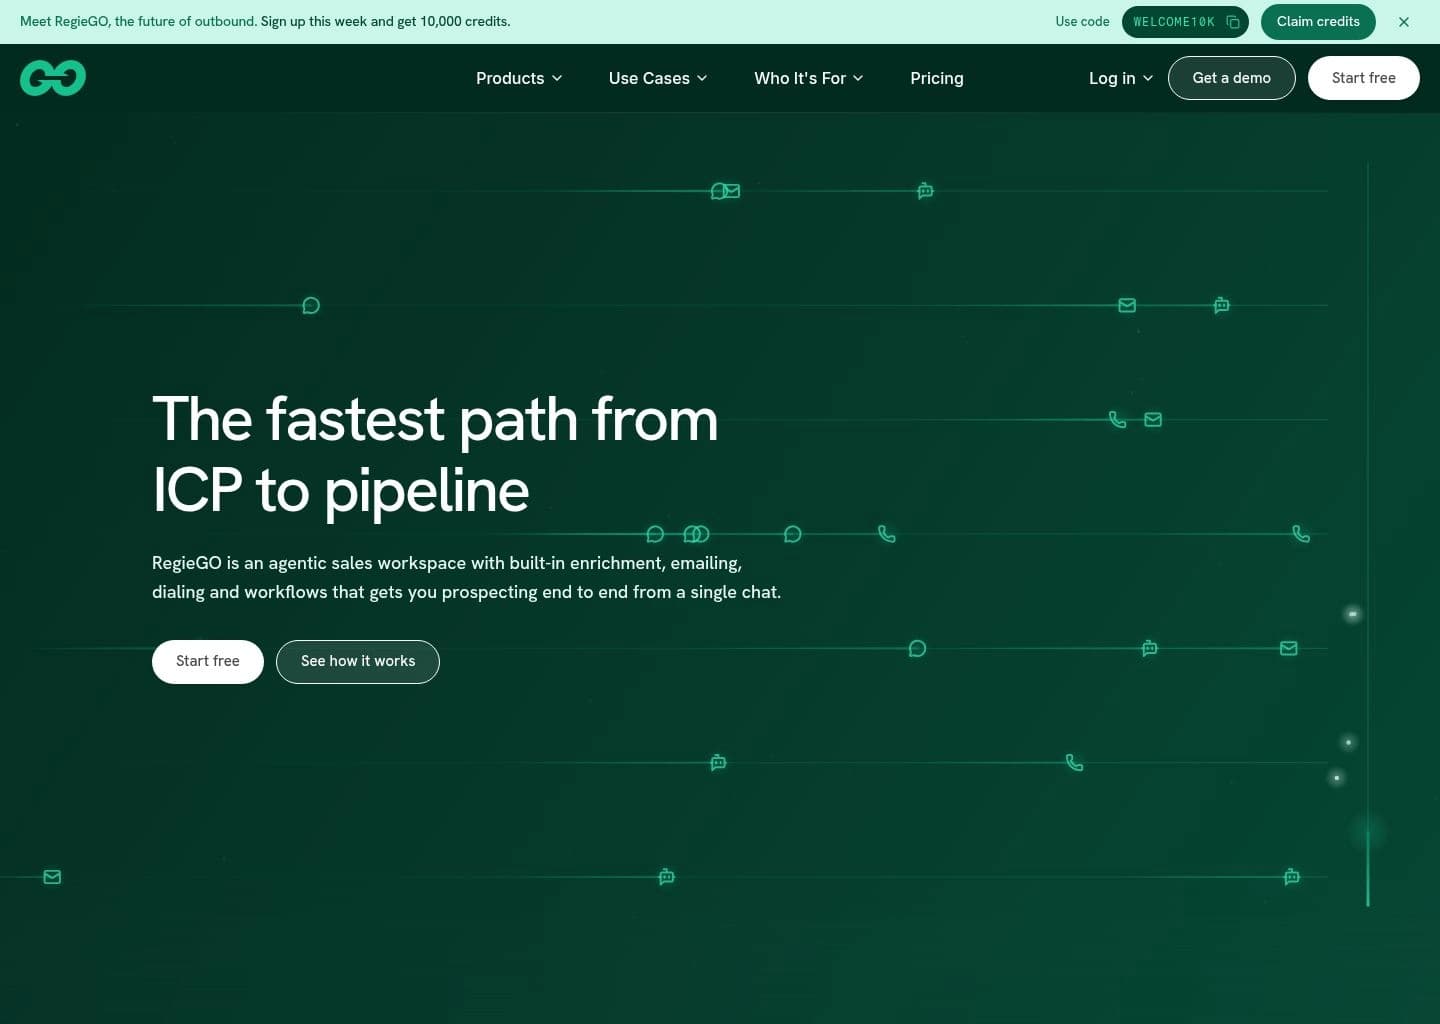Expand the Products menu

pyautogui.click(x=519, y=78)
